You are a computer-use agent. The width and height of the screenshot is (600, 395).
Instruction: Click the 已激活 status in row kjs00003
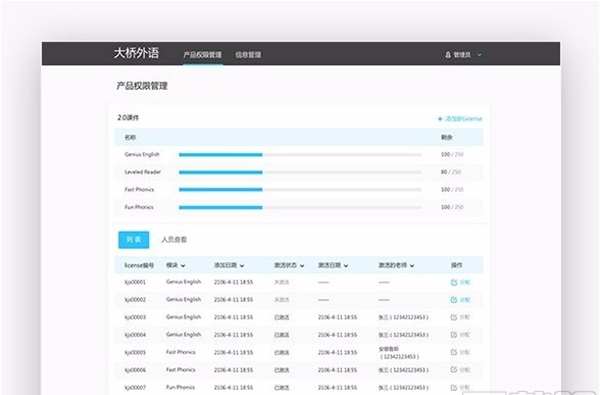282,317
